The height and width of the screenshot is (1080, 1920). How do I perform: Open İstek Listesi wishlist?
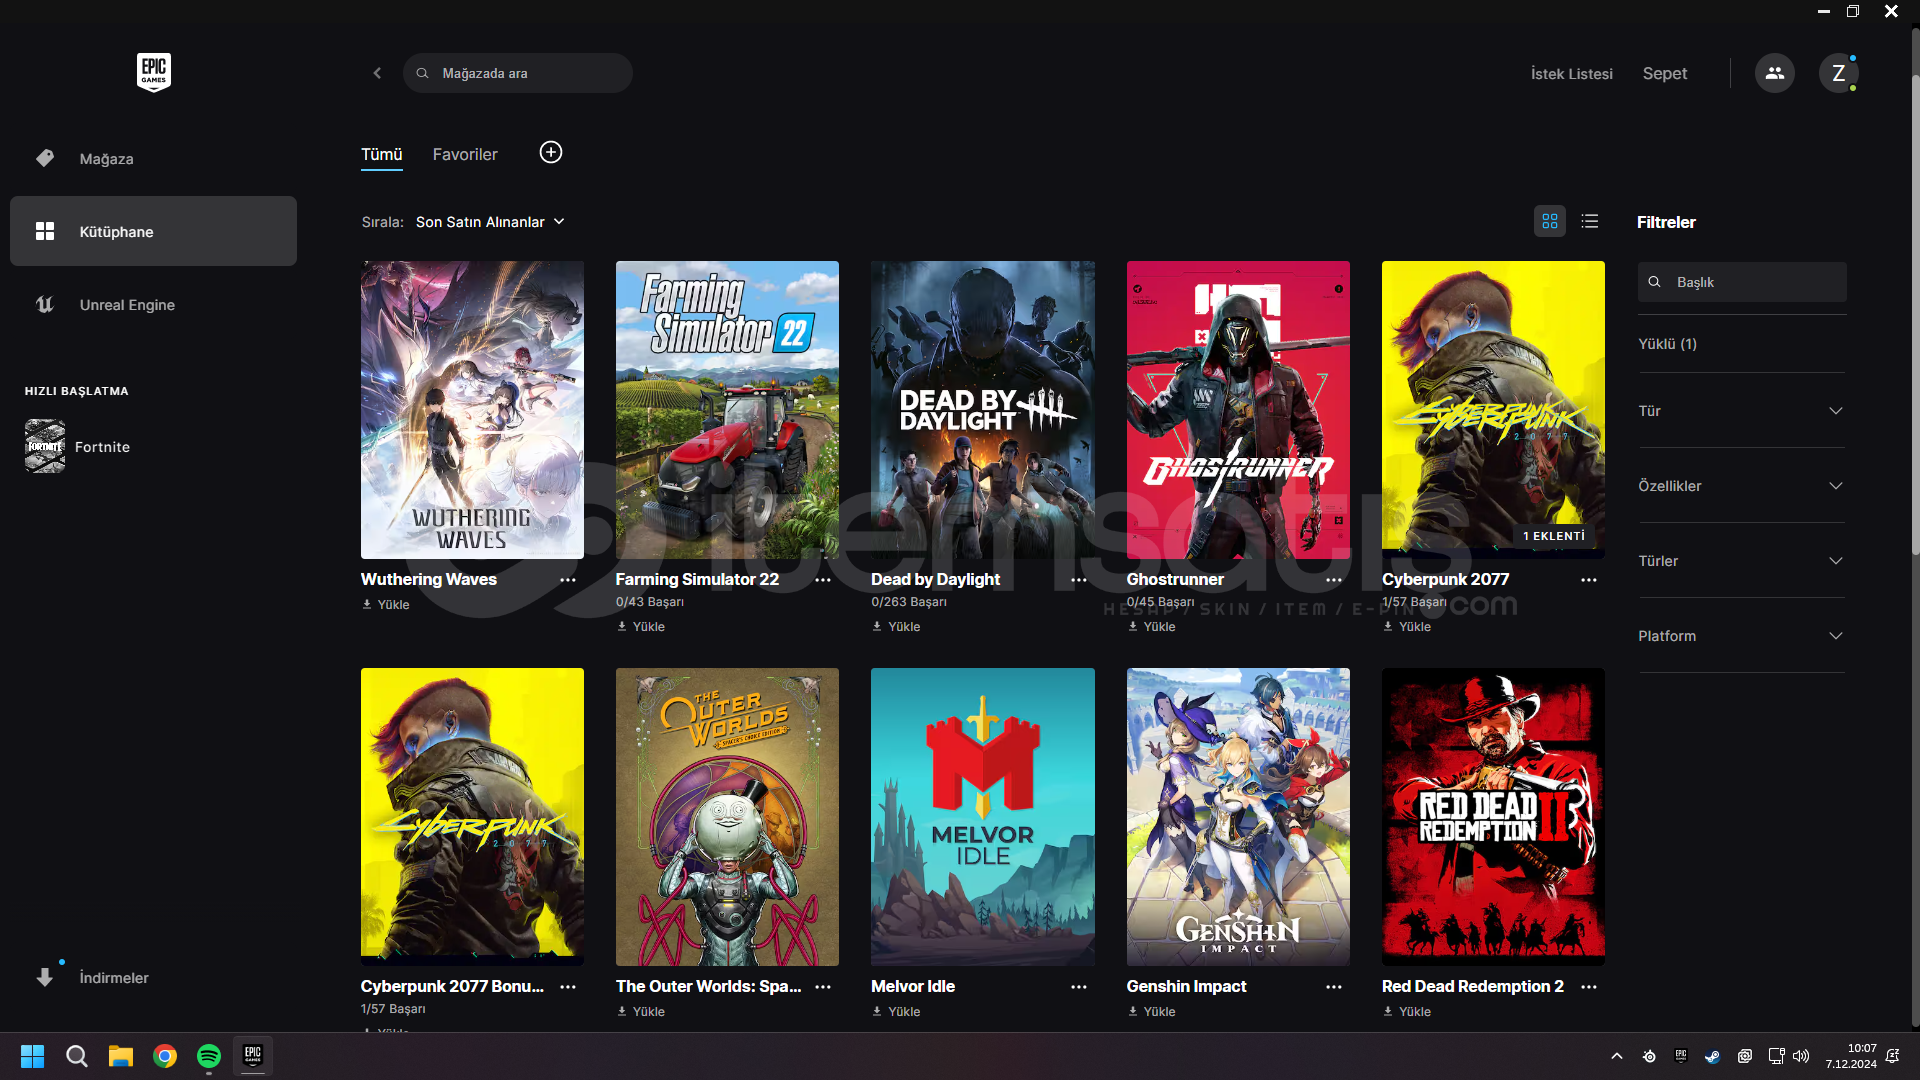(1571, 73)
